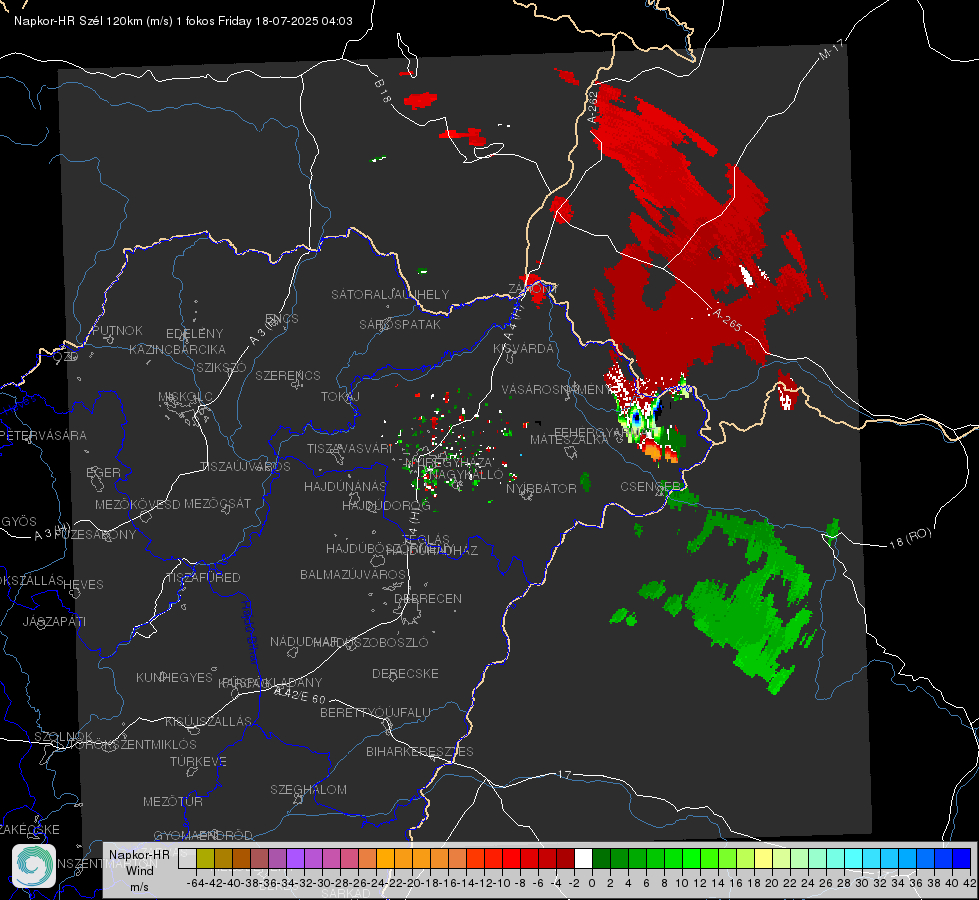This screenshot has width=979, height=900.
Task: Click the blue Hajdú-Bihar county label
Action: coord(250,631)
